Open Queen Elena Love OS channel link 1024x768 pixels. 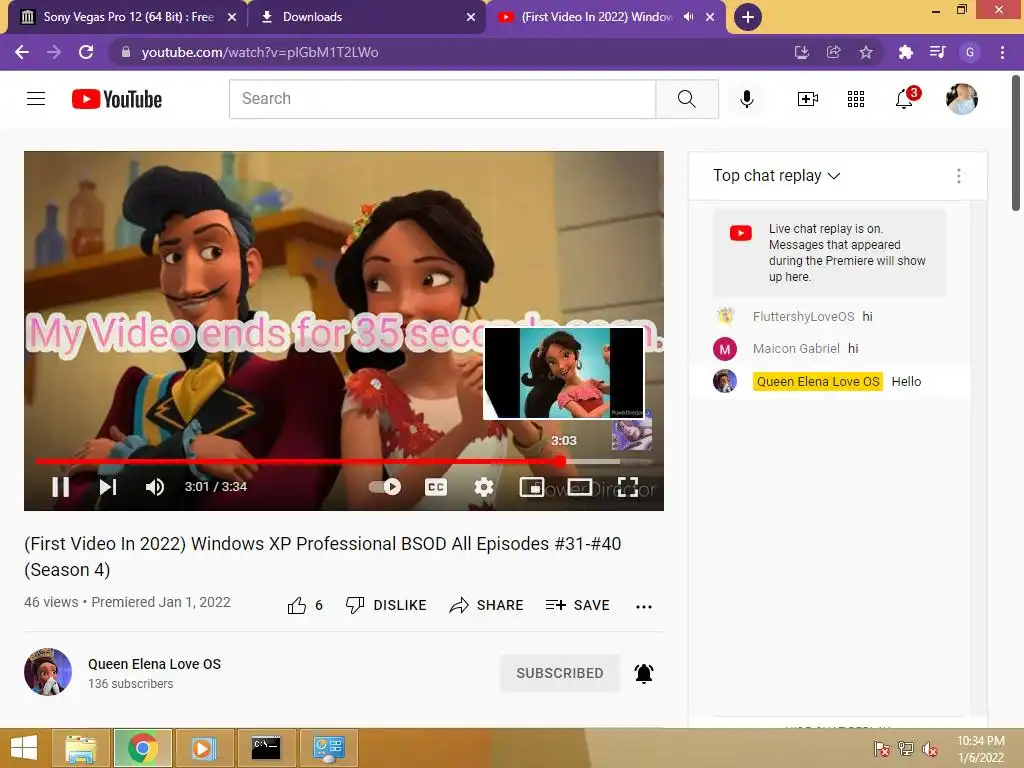pyautogui.click(x=155, y=664)
